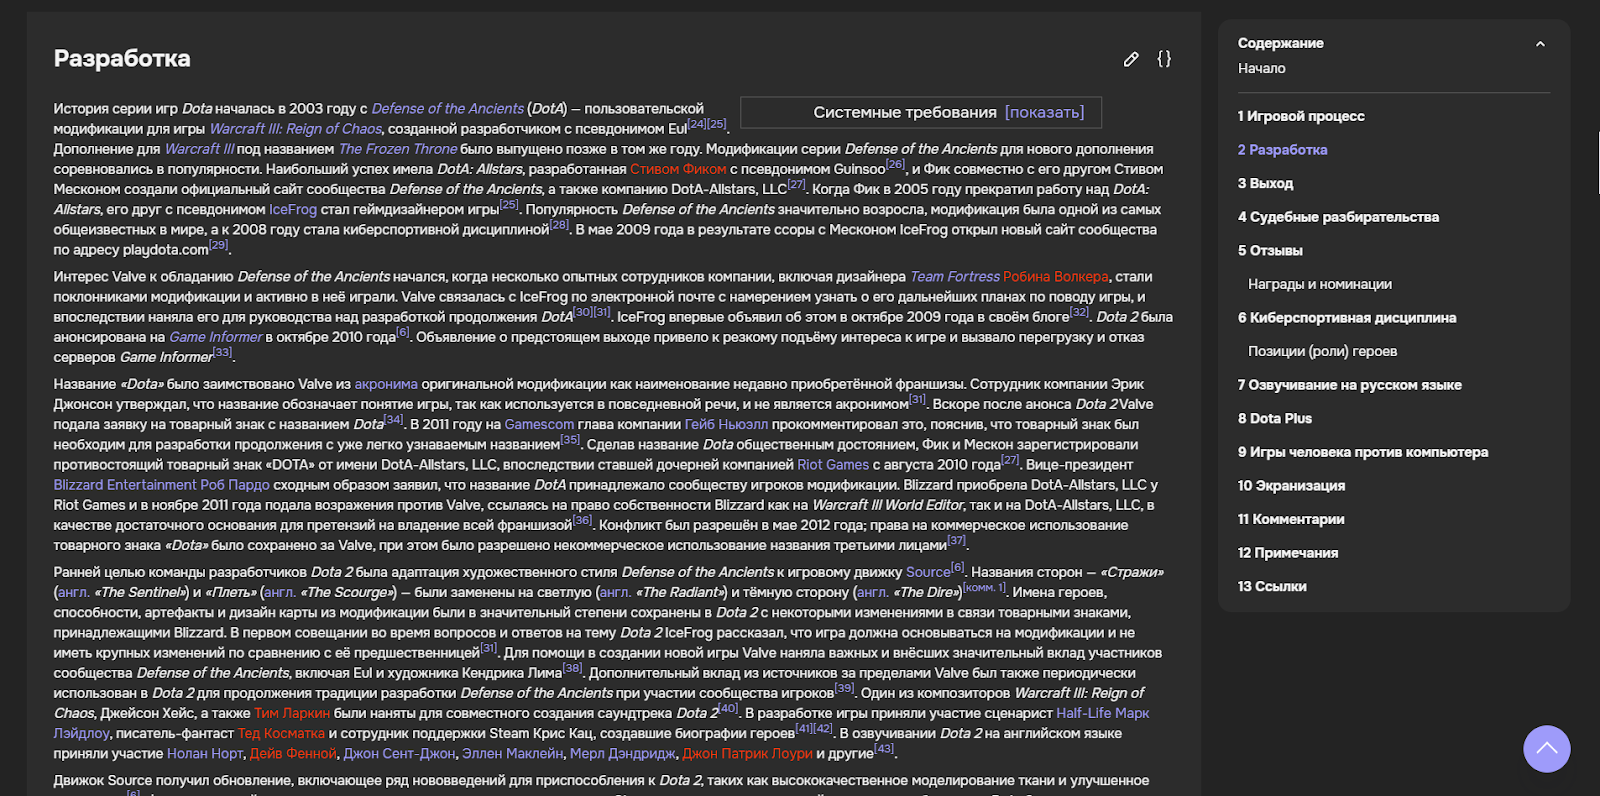The height and width of the screenshot is (796, 1600).
Task: Navigate to 4 Судебные разбирательства
Action: pos(1339,217)
